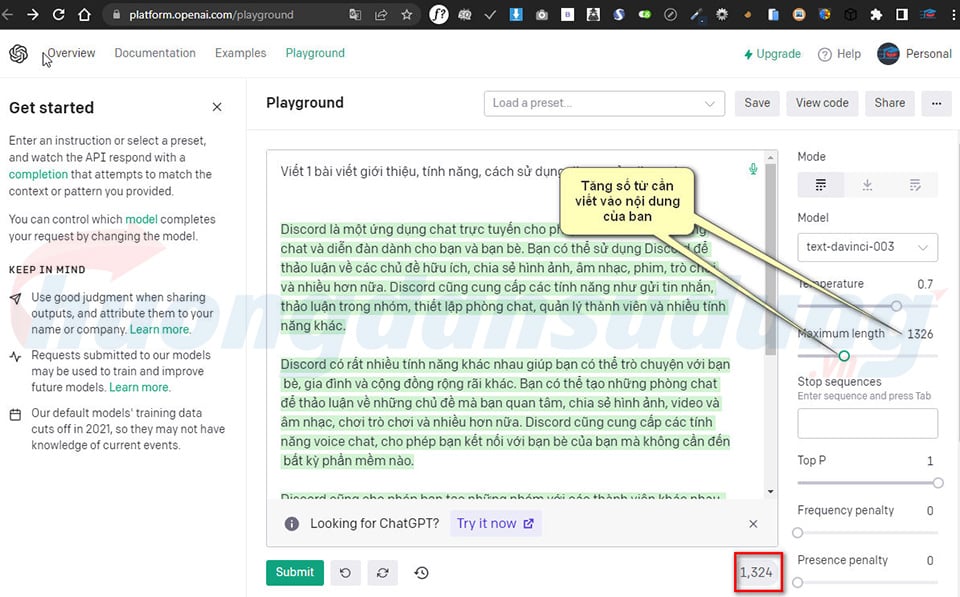This screenshot has width=960, height=597.
Task: Open the Load a preset dropdown
Action: coord(604,103)
